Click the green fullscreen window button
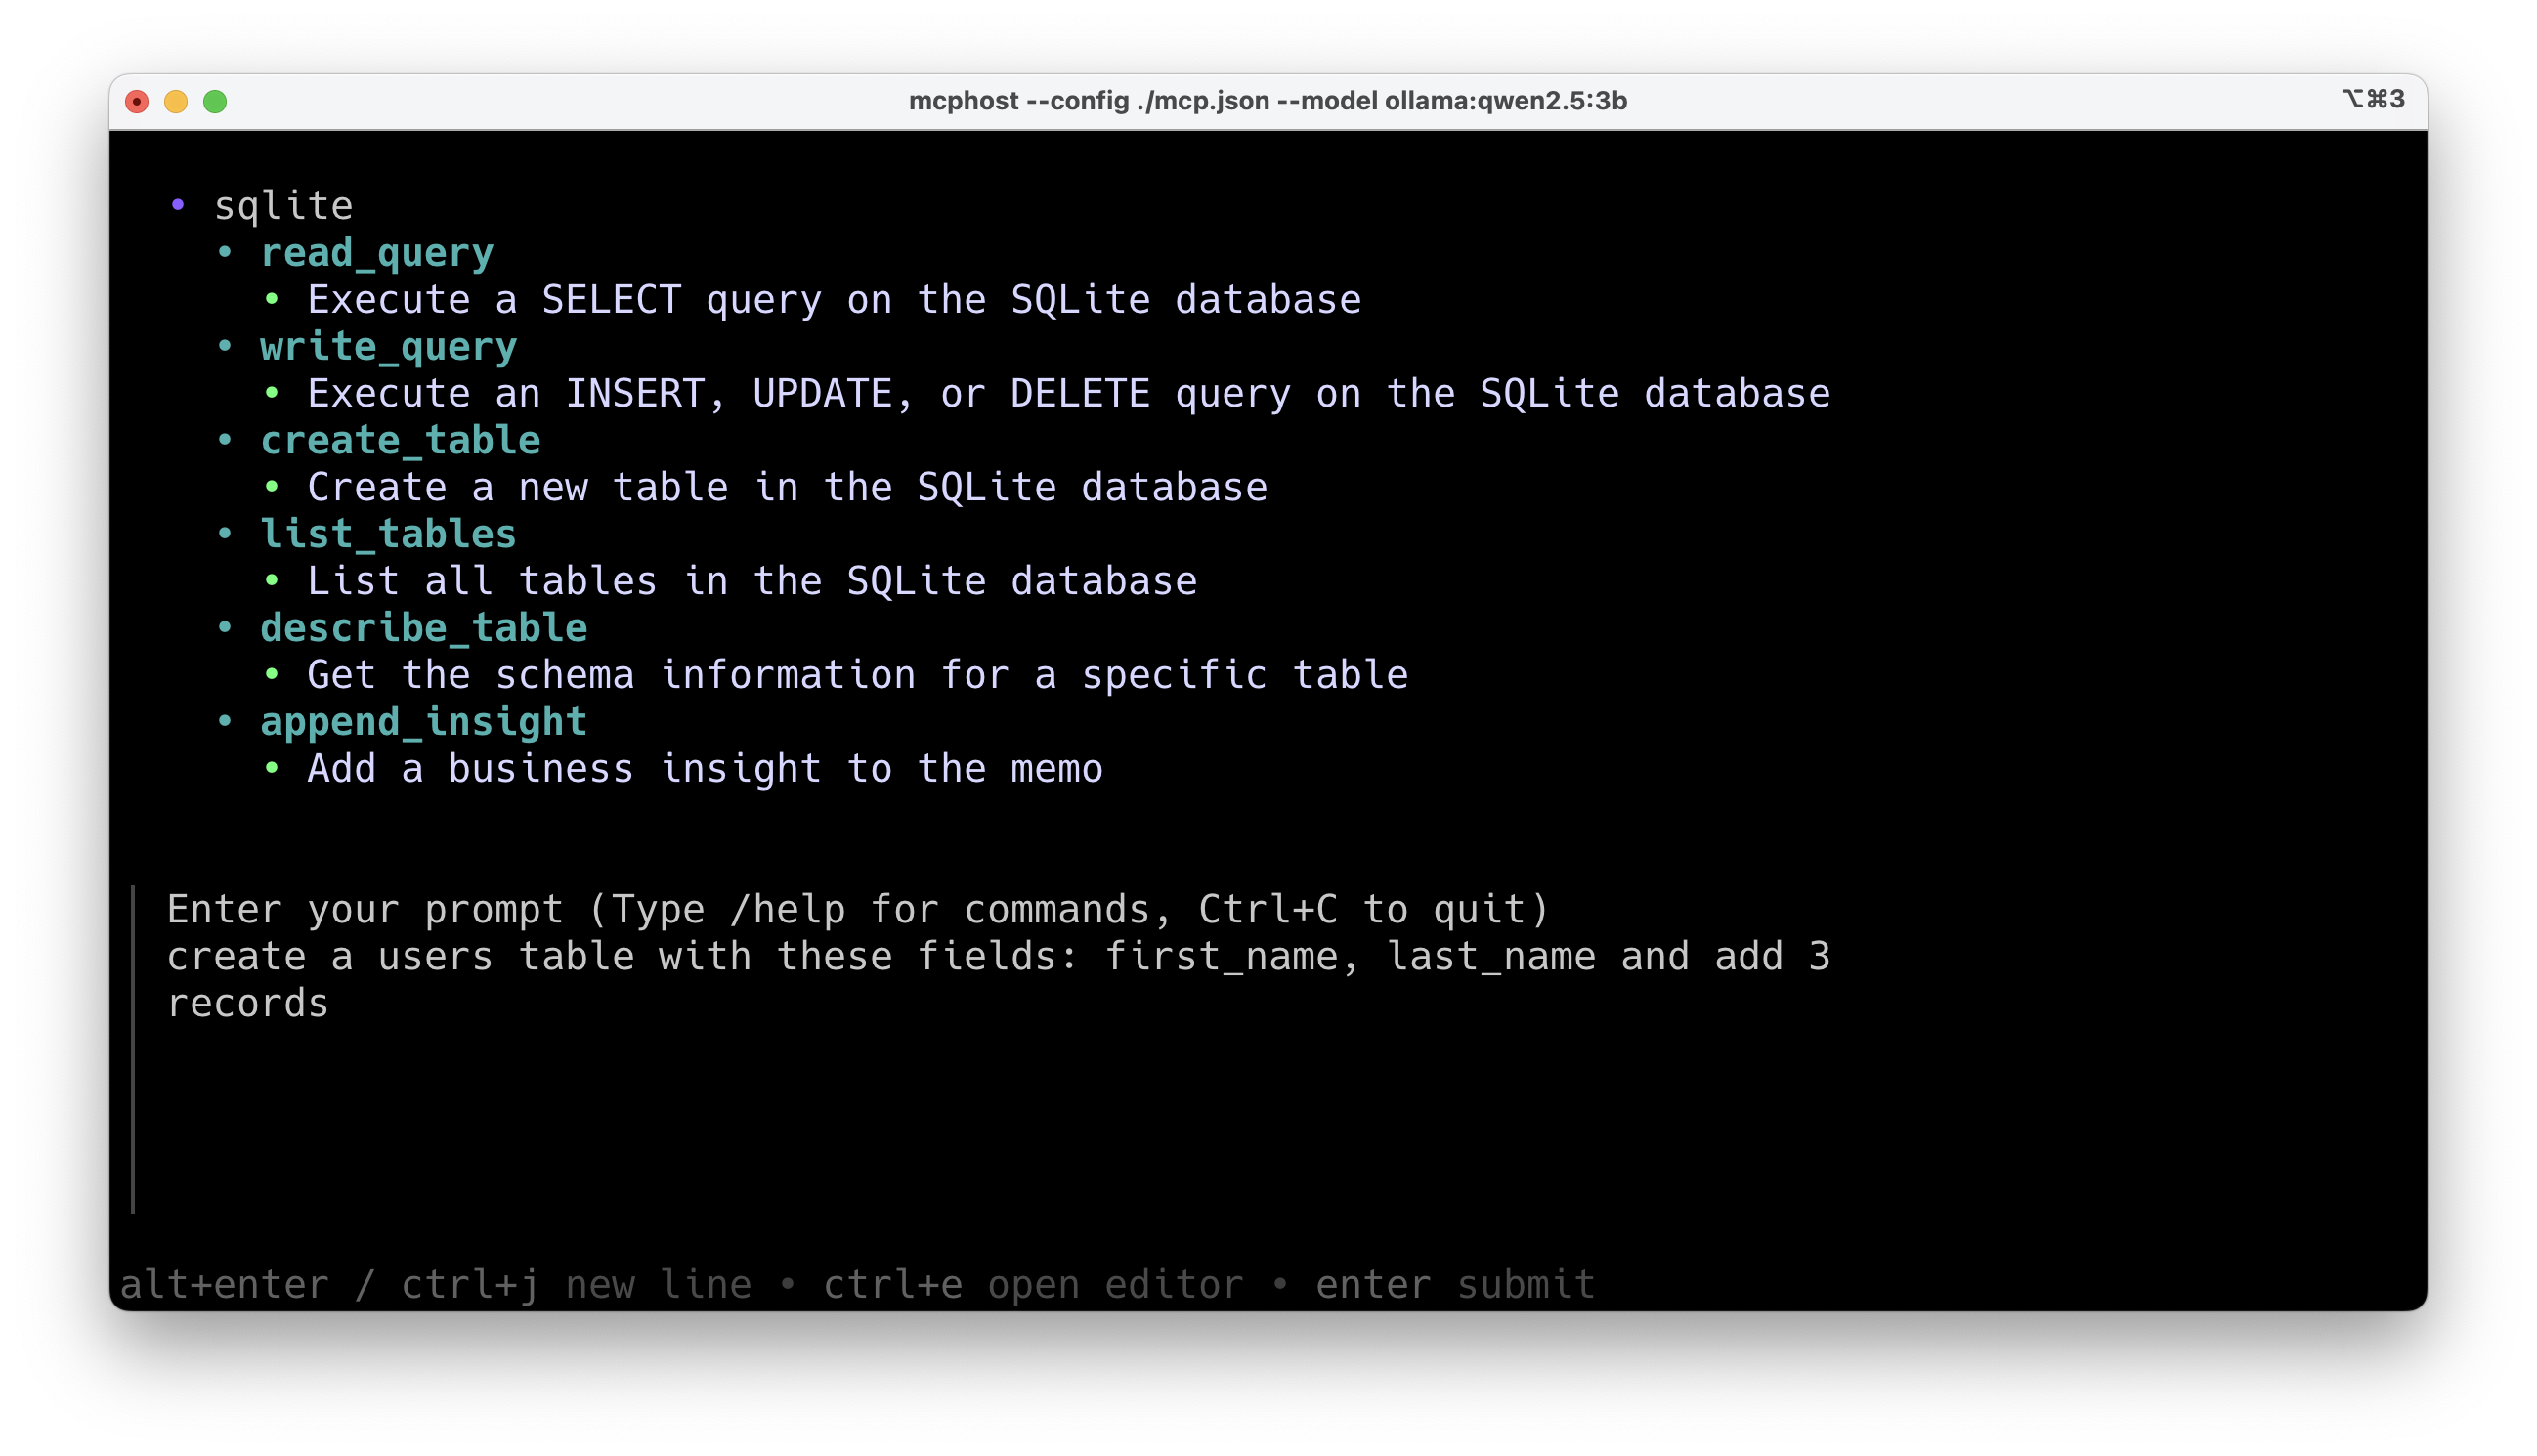Image resolution: width=2537 pixels, height=1456 pixels. pyautogui.click(x=215, y=101)
